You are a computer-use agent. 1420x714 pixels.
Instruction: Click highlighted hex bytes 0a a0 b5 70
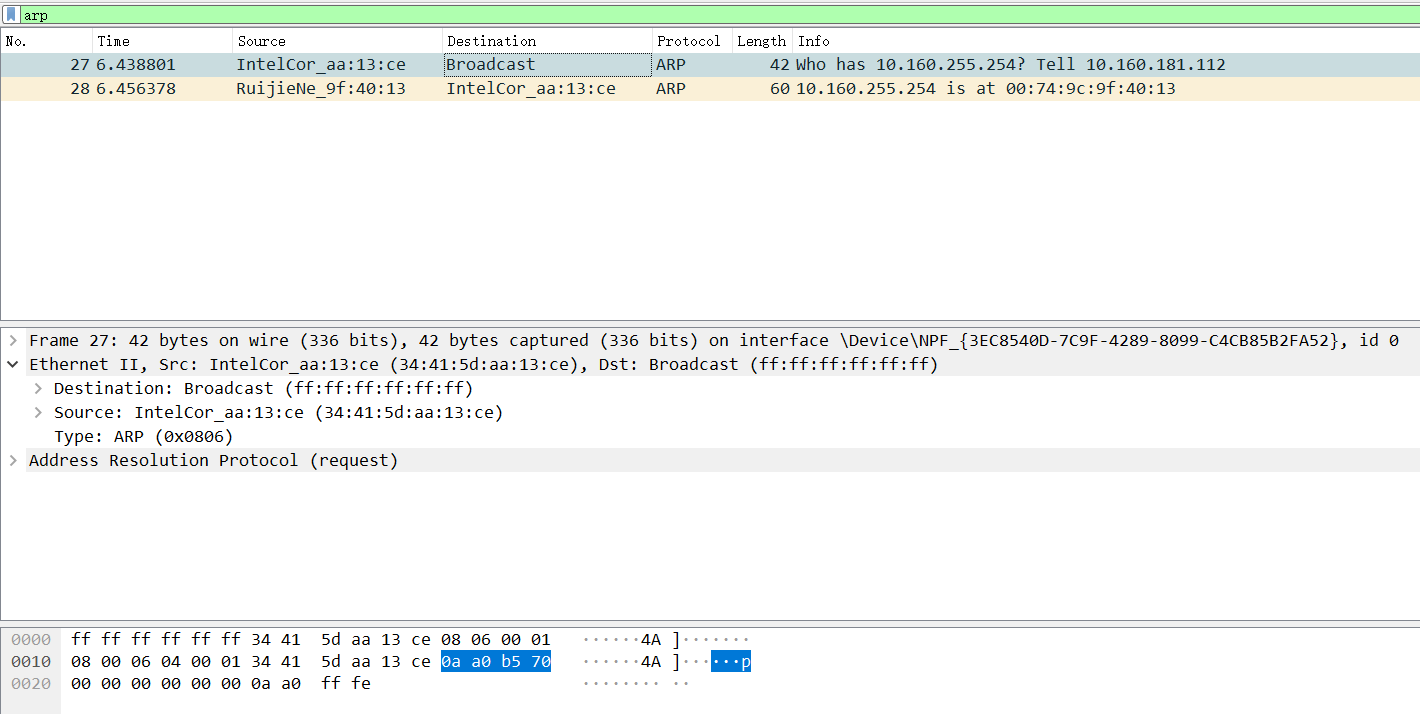point(496,662)
